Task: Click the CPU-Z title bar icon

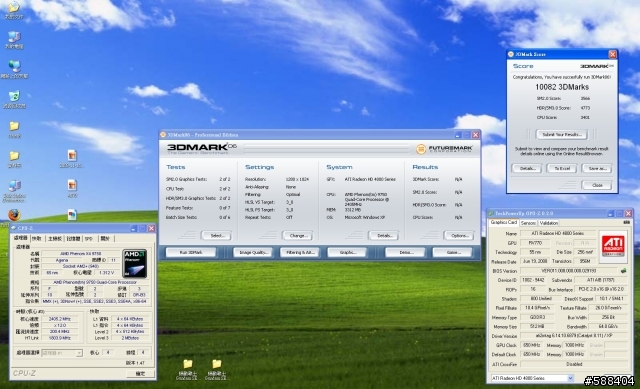Action: pos(14,228)
